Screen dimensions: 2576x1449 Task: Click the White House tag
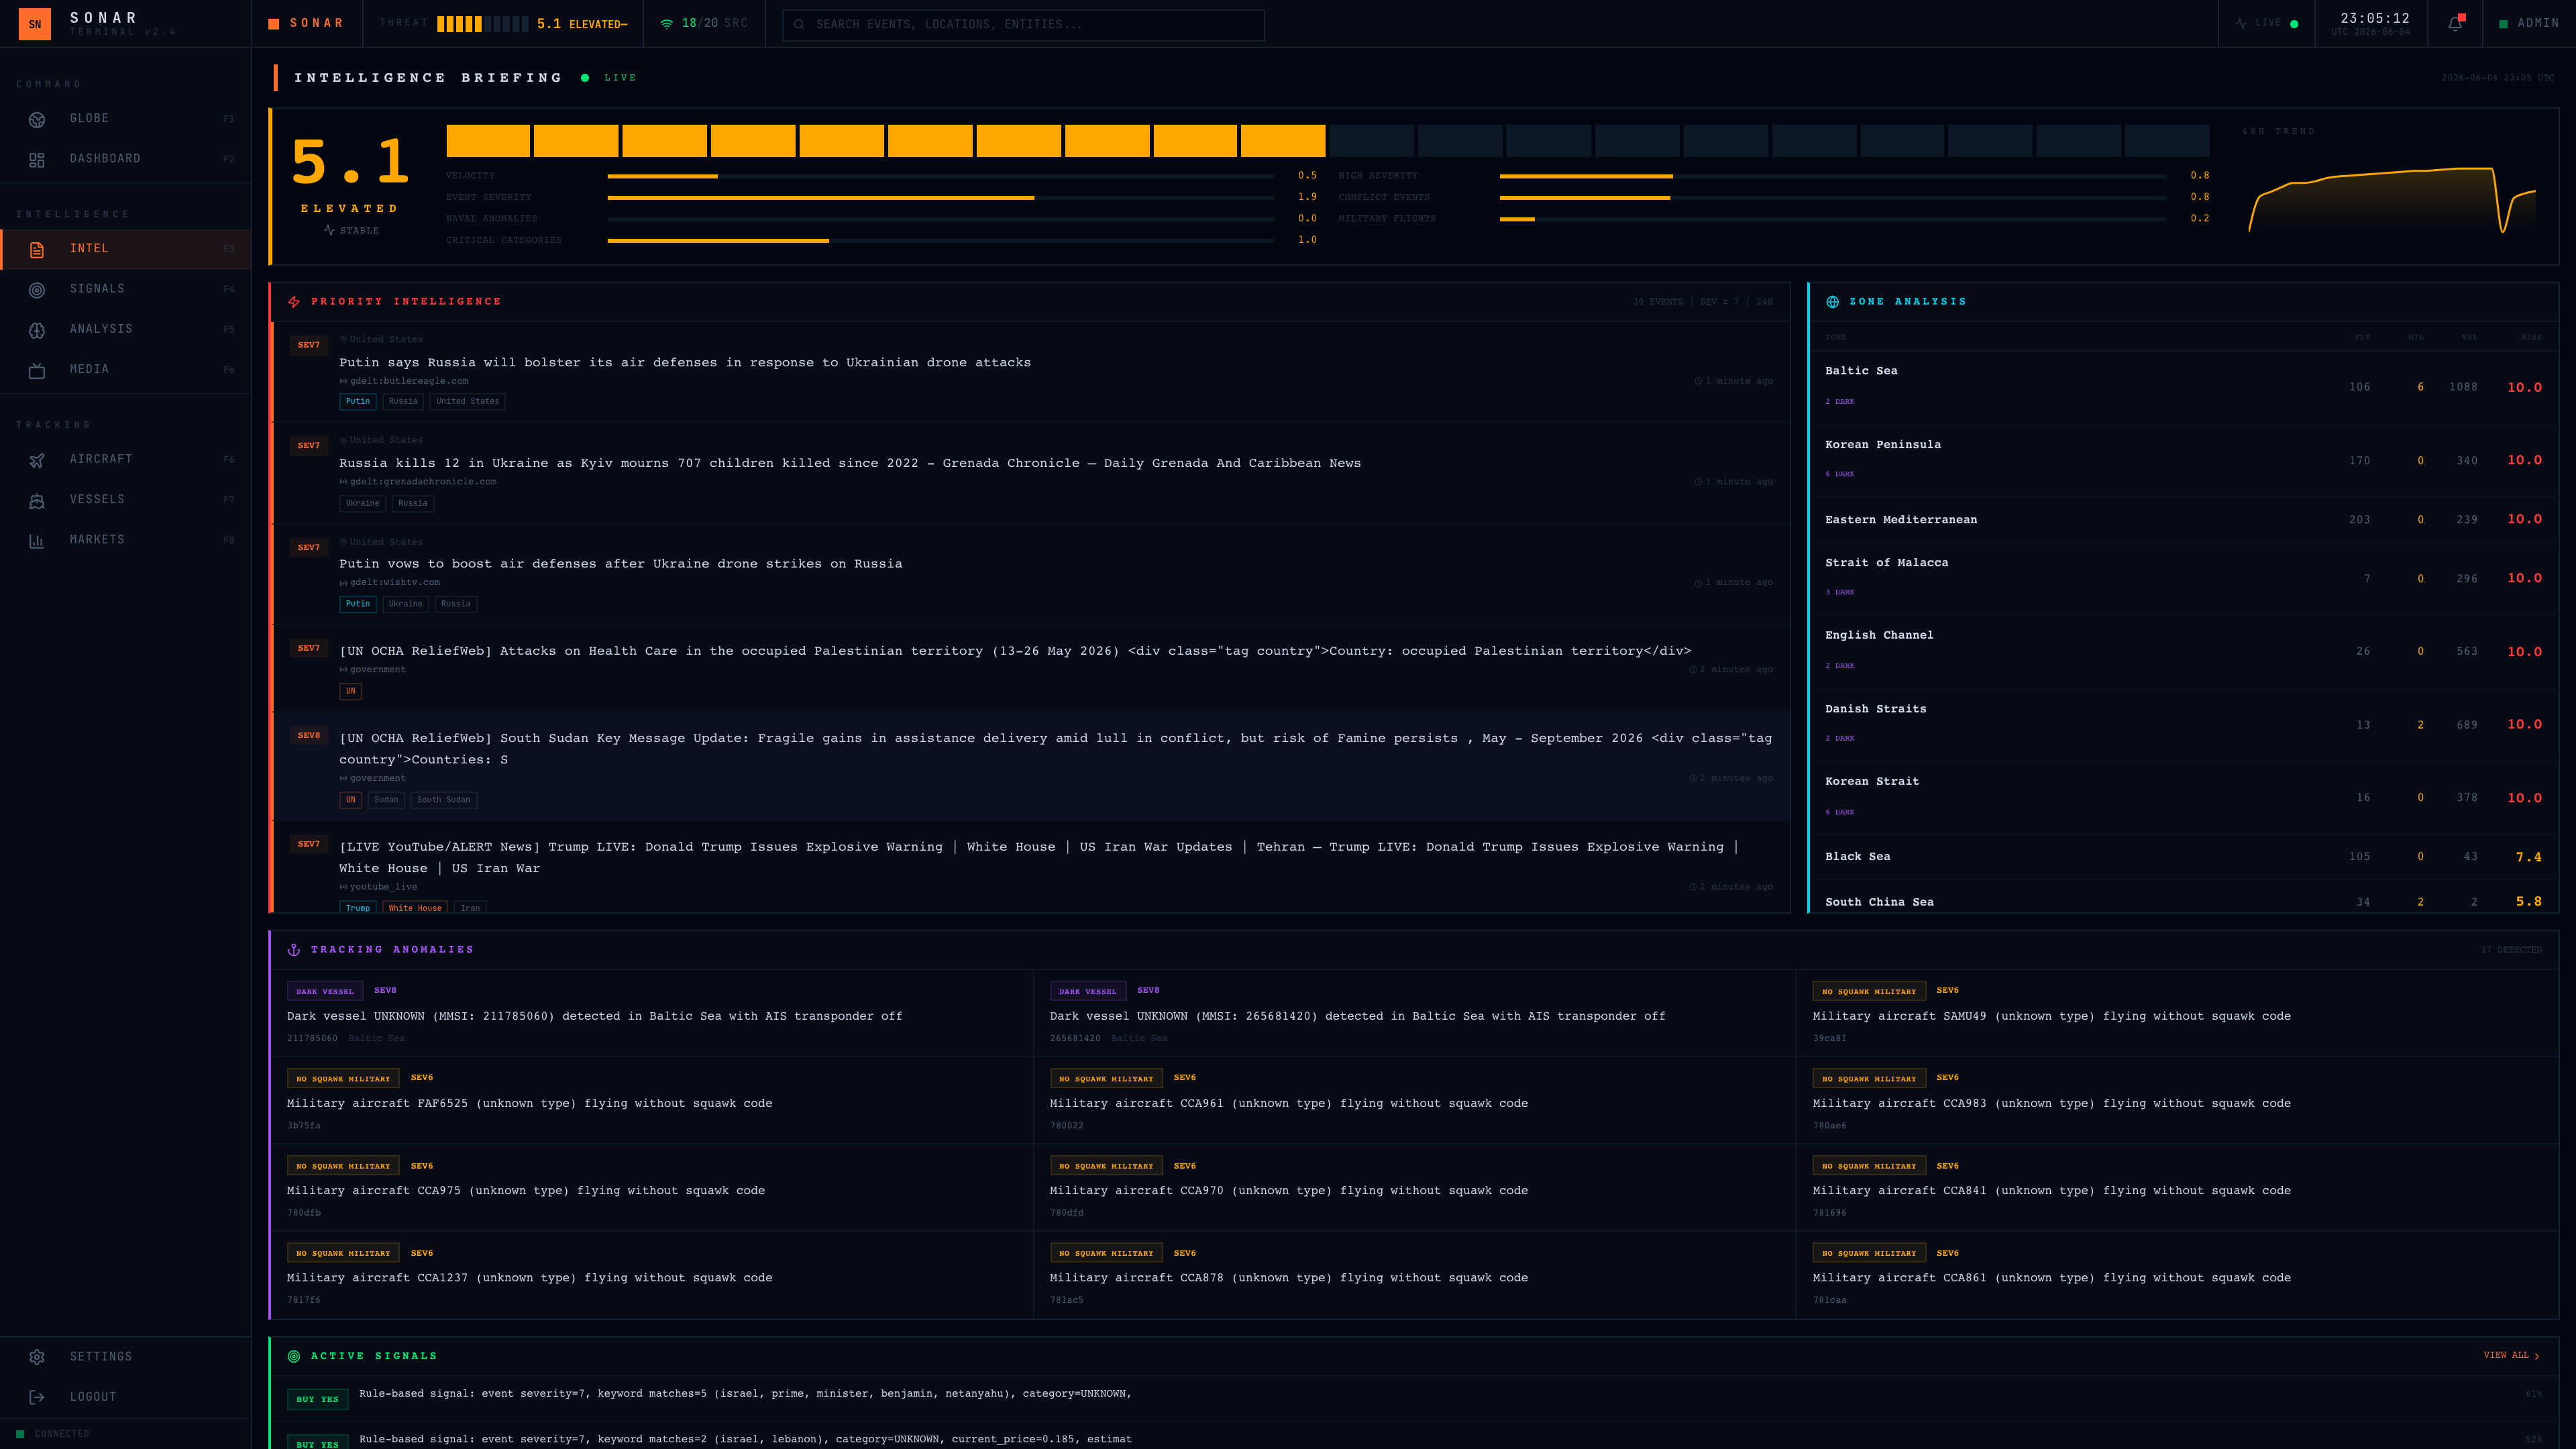(x=415, y=907)
